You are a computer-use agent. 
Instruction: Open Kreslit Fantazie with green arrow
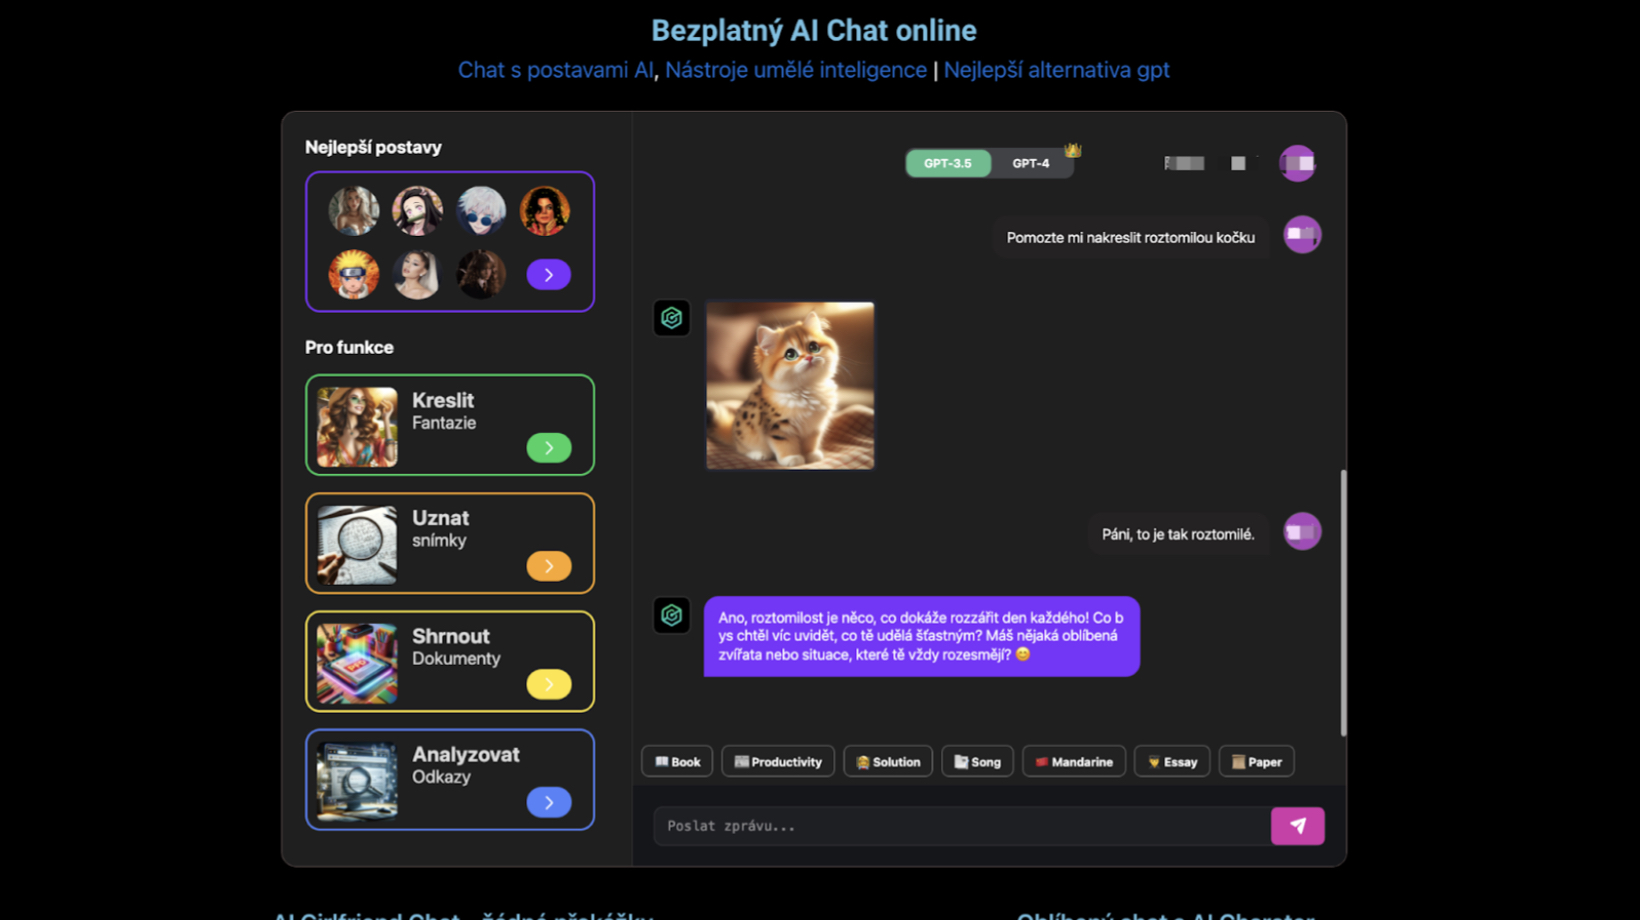pos(549,448)
